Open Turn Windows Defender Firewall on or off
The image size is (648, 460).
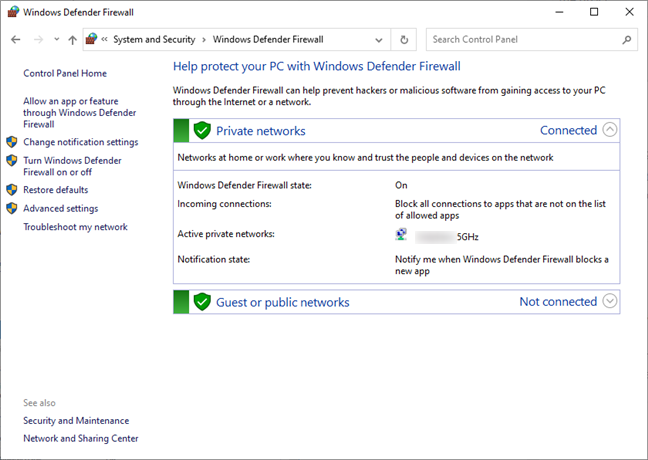72,166
